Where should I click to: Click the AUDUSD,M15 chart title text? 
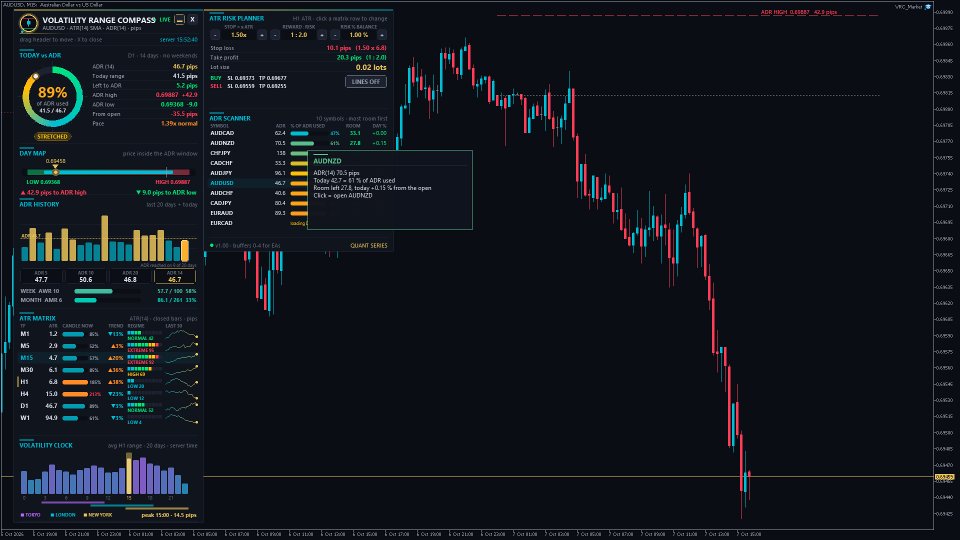pos(52,4)
